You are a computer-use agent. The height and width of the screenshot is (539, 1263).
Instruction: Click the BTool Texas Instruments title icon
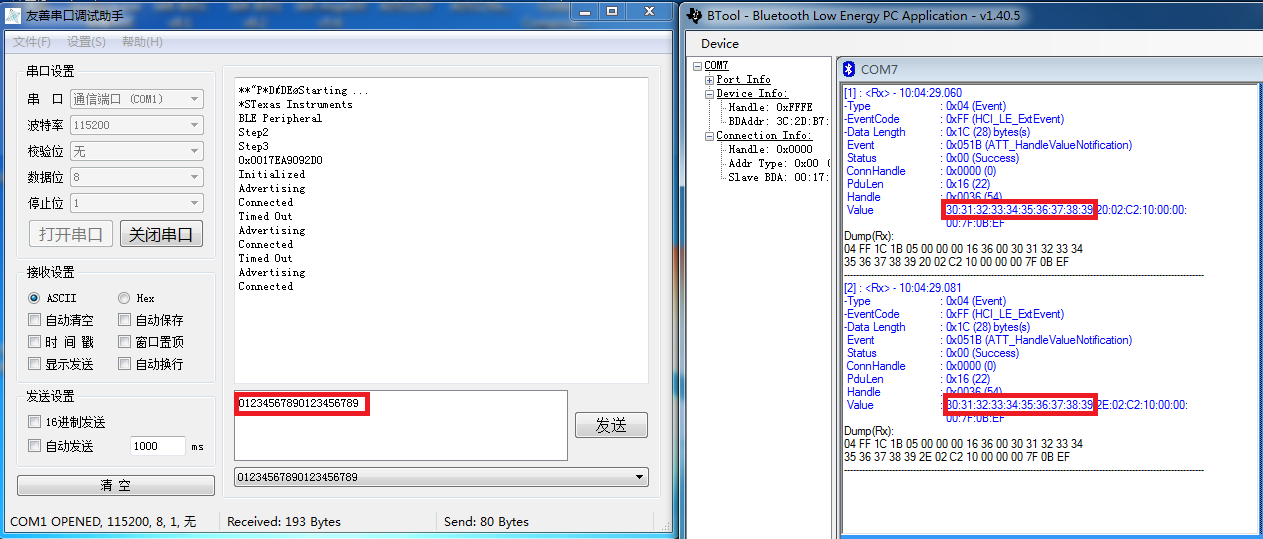click(x=695, y=15)
